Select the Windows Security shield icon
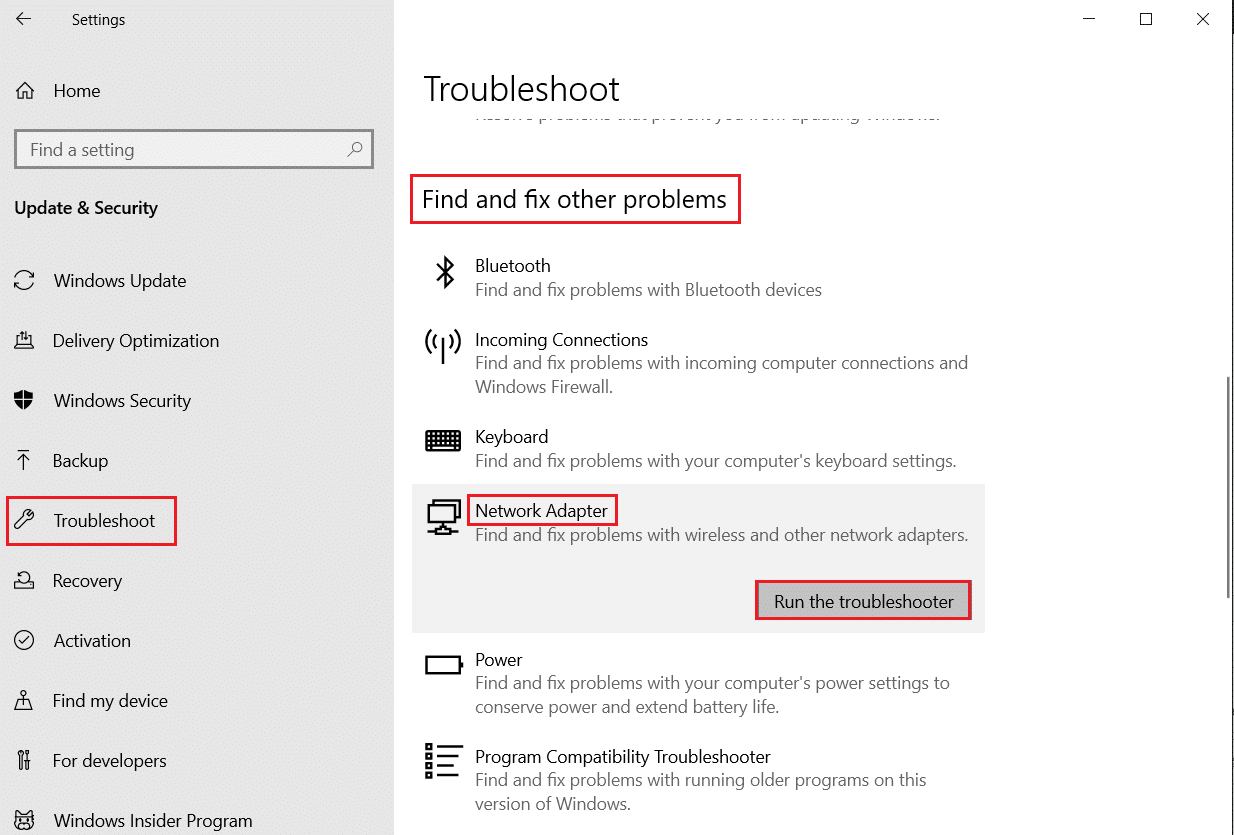 (23, 400)
